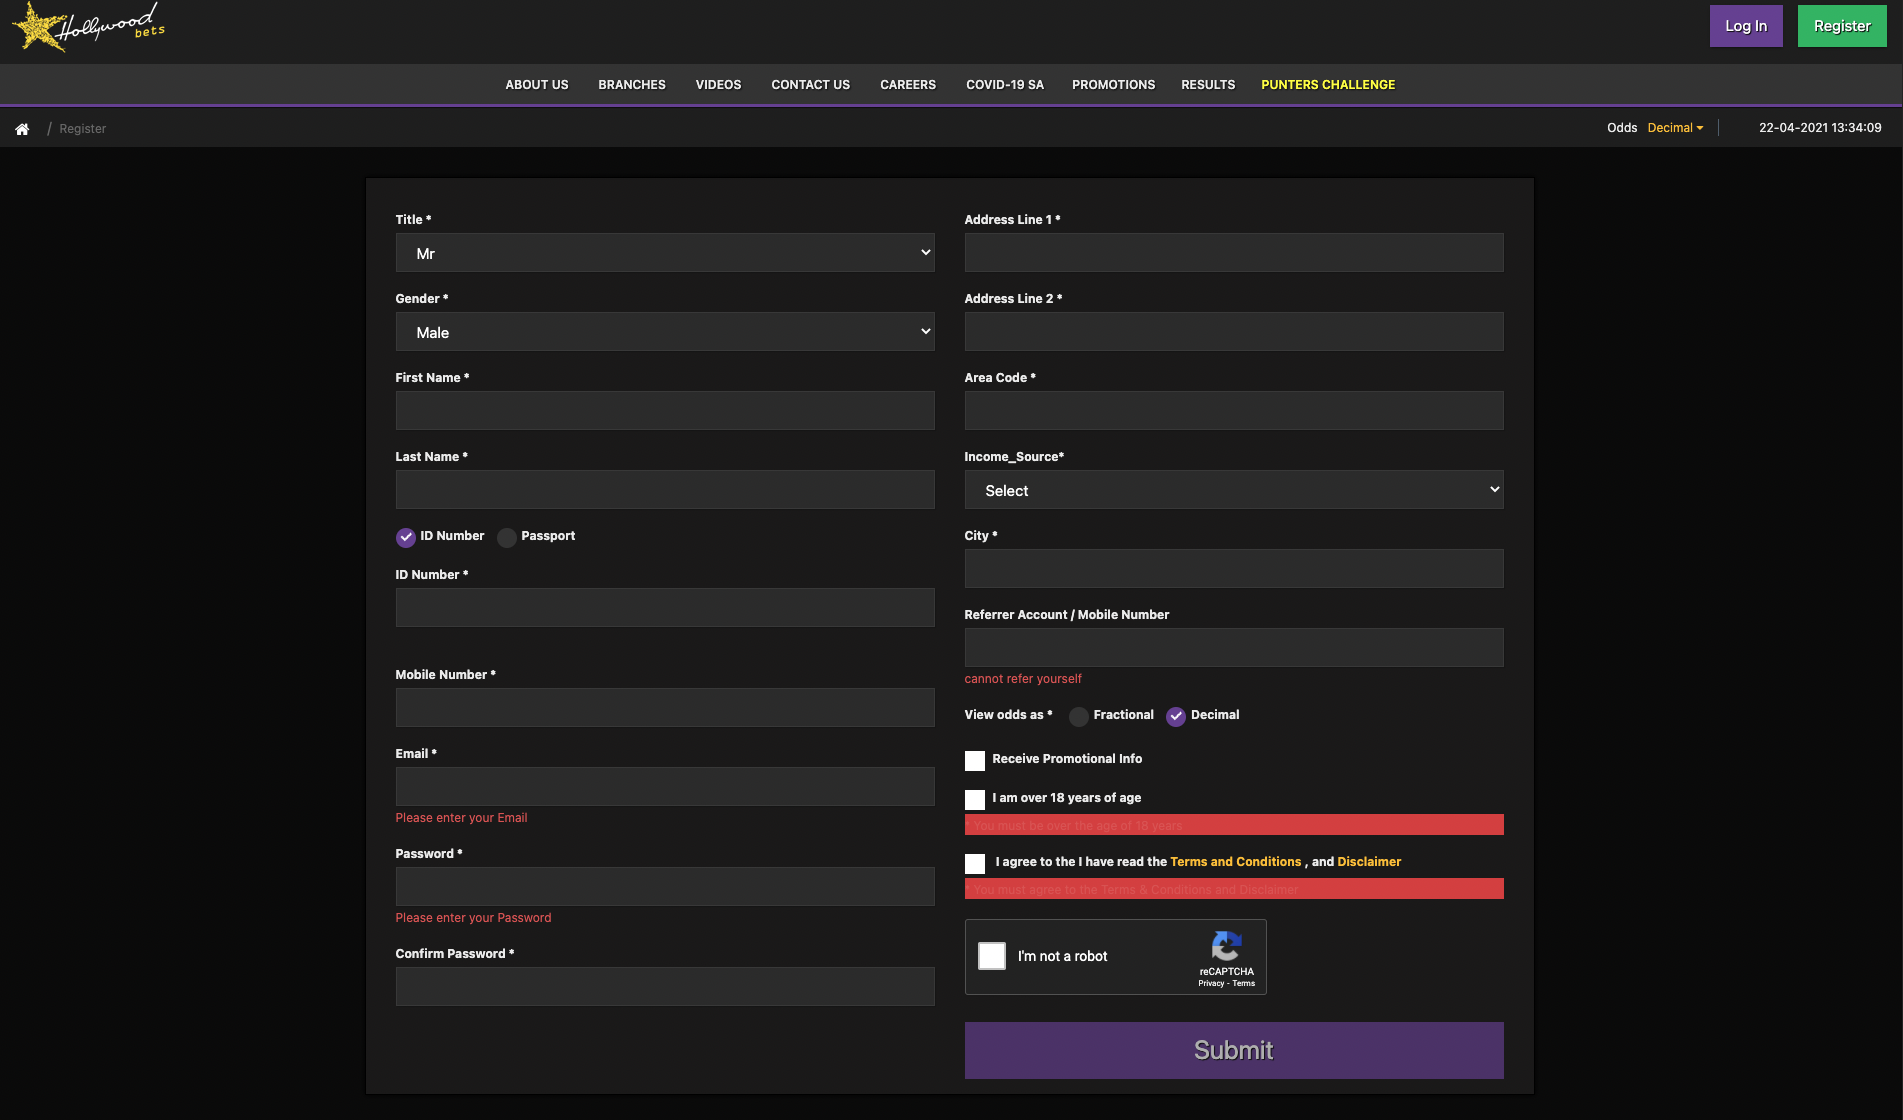Expand the Gender dropdown

[x=665, y=332]
